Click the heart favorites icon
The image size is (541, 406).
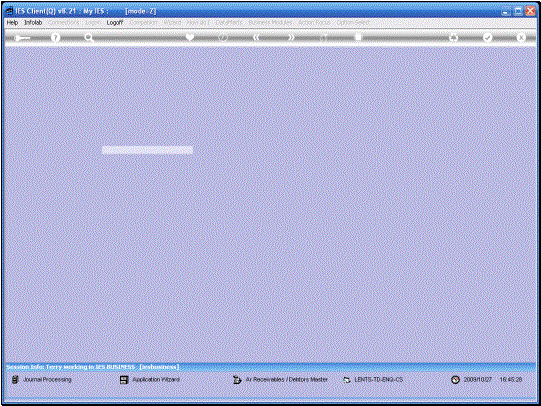[190, 37]
